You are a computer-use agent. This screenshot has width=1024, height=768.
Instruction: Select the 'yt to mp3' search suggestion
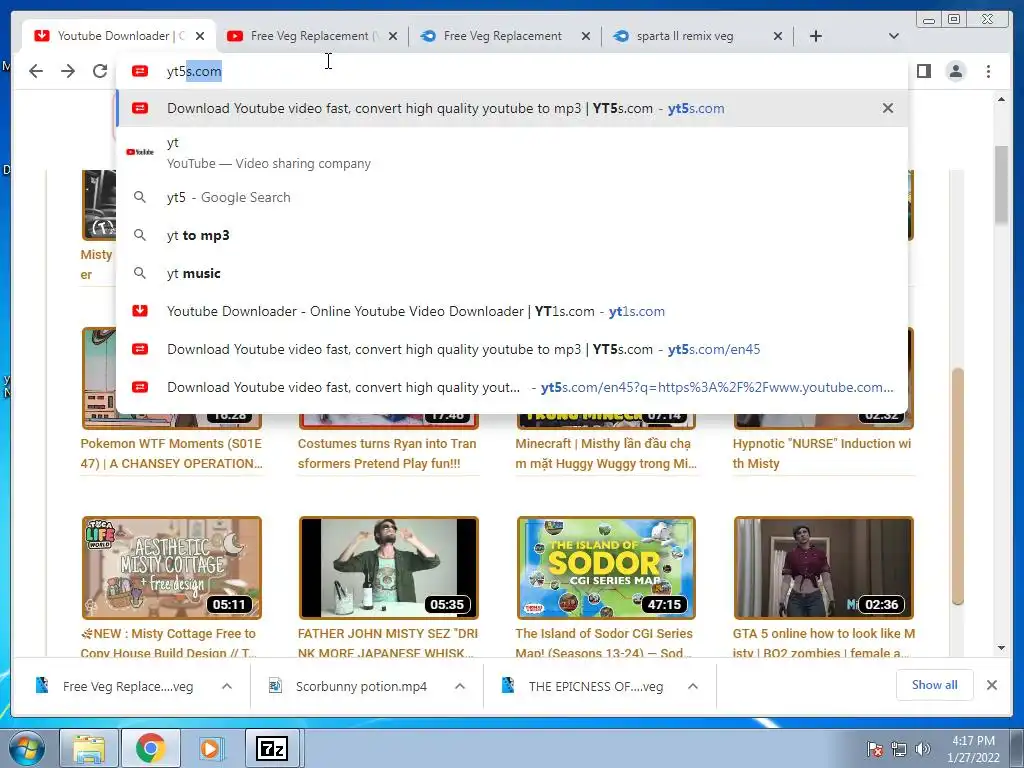(x=511, y=235)
